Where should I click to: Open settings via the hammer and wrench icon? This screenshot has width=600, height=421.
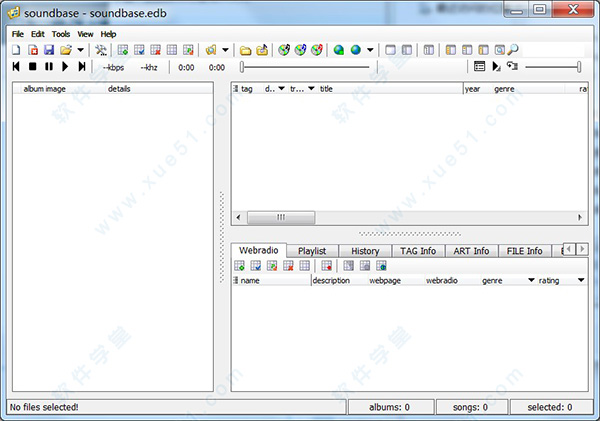[101, 50]
